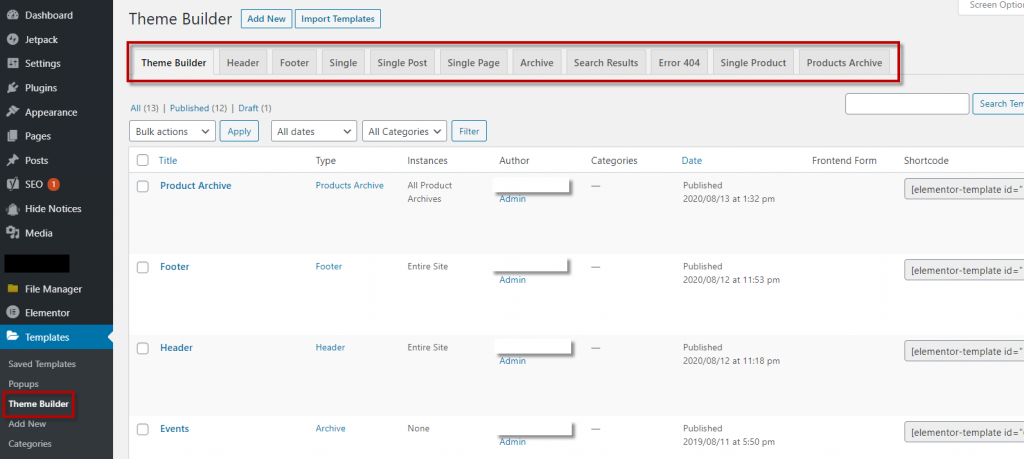Open the Screen Options tab
The width and height of the screenshot is (1024, 459).
coord(991,6)
